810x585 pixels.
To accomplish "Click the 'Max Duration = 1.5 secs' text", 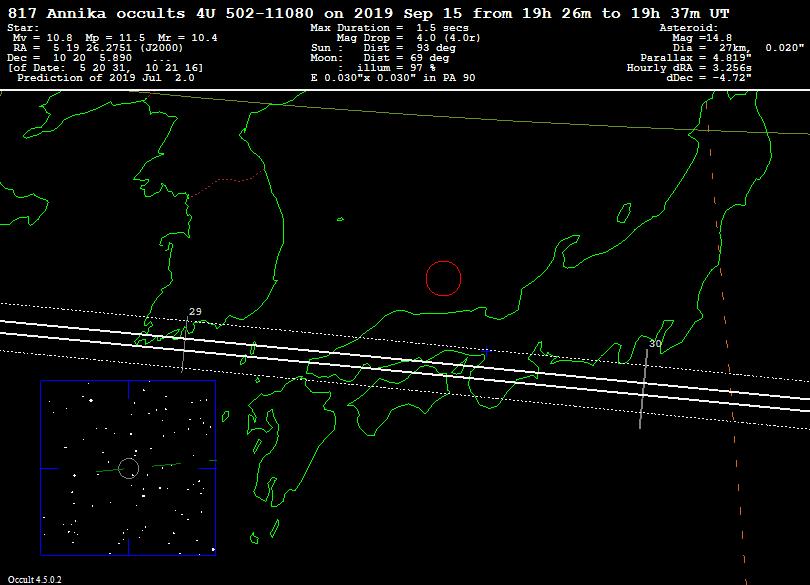I will click(x=390, y=27).
